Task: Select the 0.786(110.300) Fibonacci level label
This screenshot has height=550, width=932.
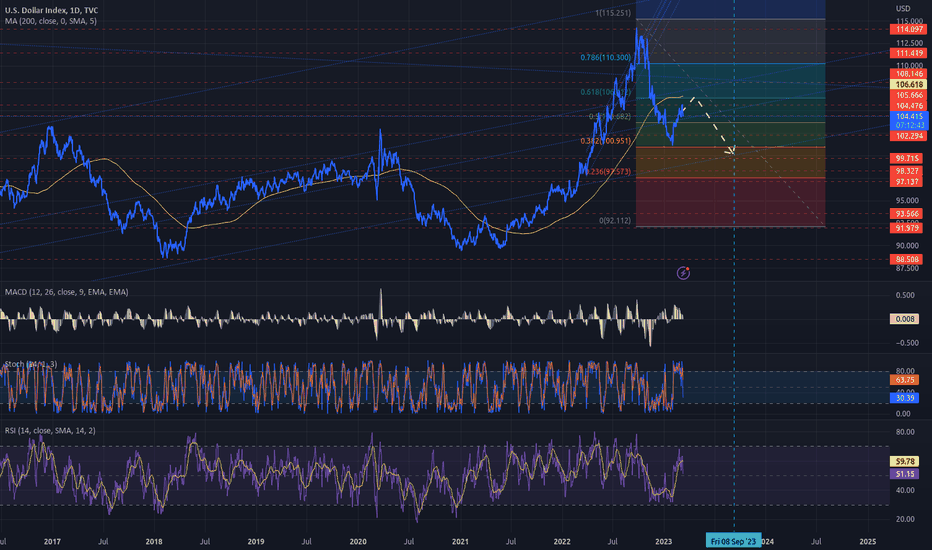Action: 606,57
